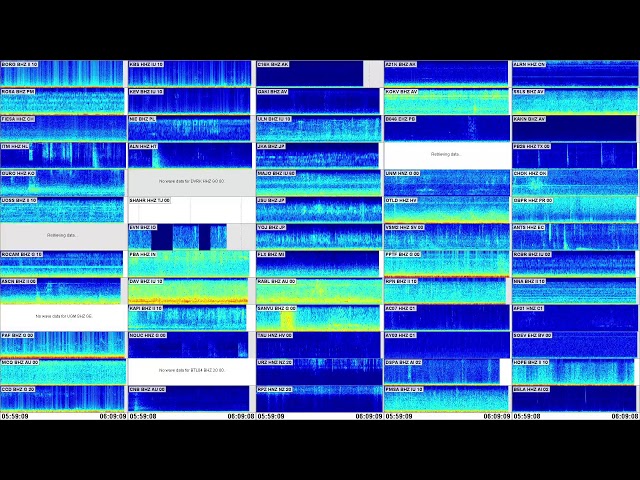Click the 'No wave data for UGM' message
Screen dimensions: 640x480
[64, 316]
